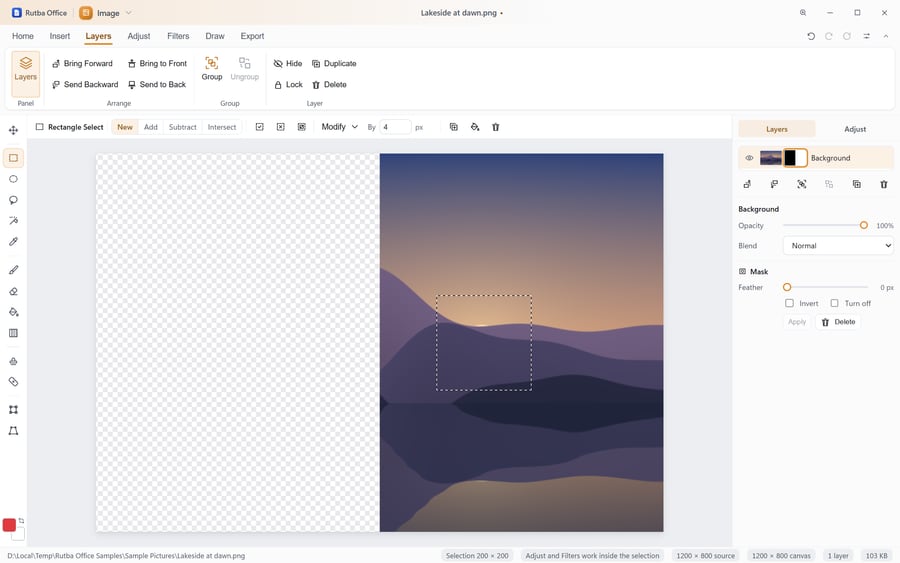
Task: Click Deselect icon in options bar
Action: 281,127
